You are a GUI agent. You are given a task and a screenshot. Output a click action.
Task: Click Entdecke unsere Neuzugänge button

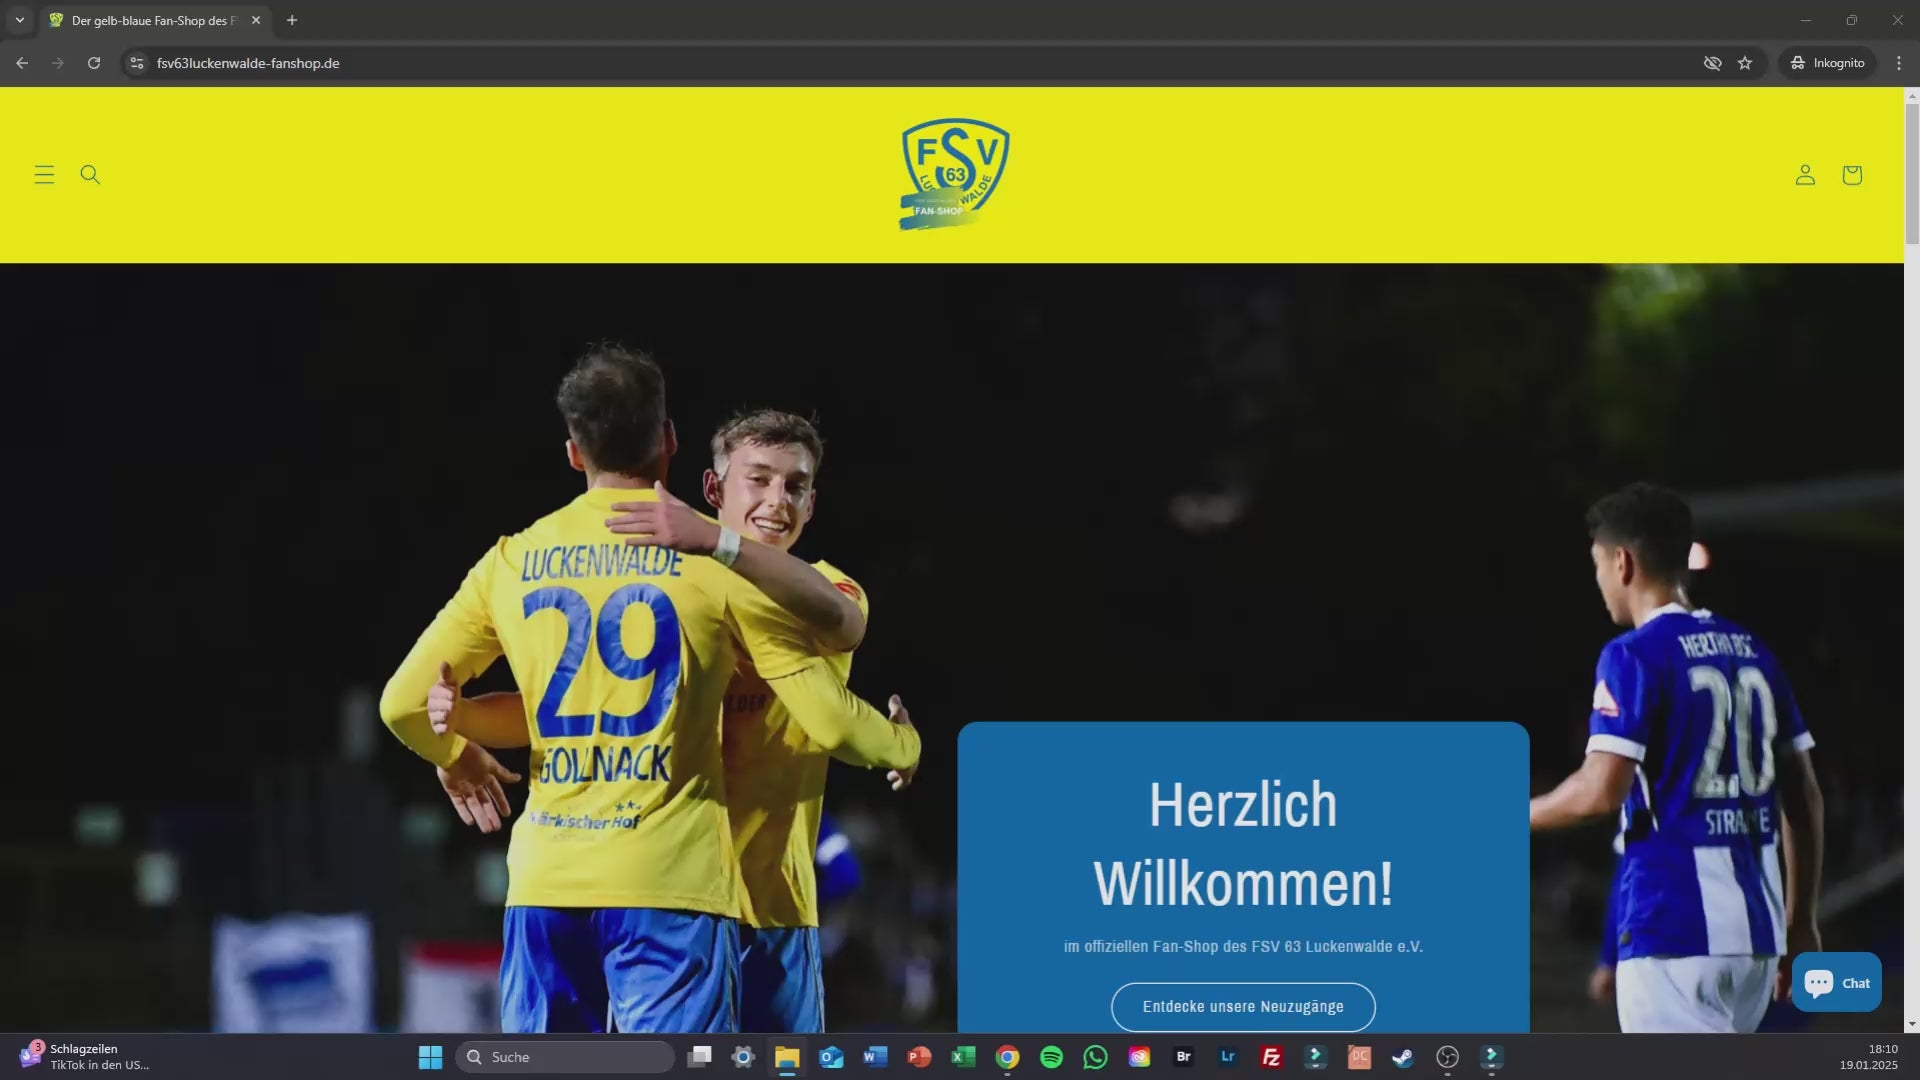pos(1243,1006)
